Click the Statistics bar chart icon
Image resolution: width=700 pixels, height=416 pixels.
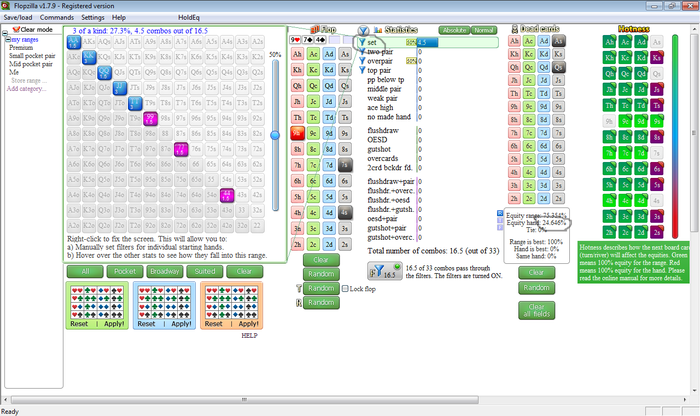click(x=378, y=30)
